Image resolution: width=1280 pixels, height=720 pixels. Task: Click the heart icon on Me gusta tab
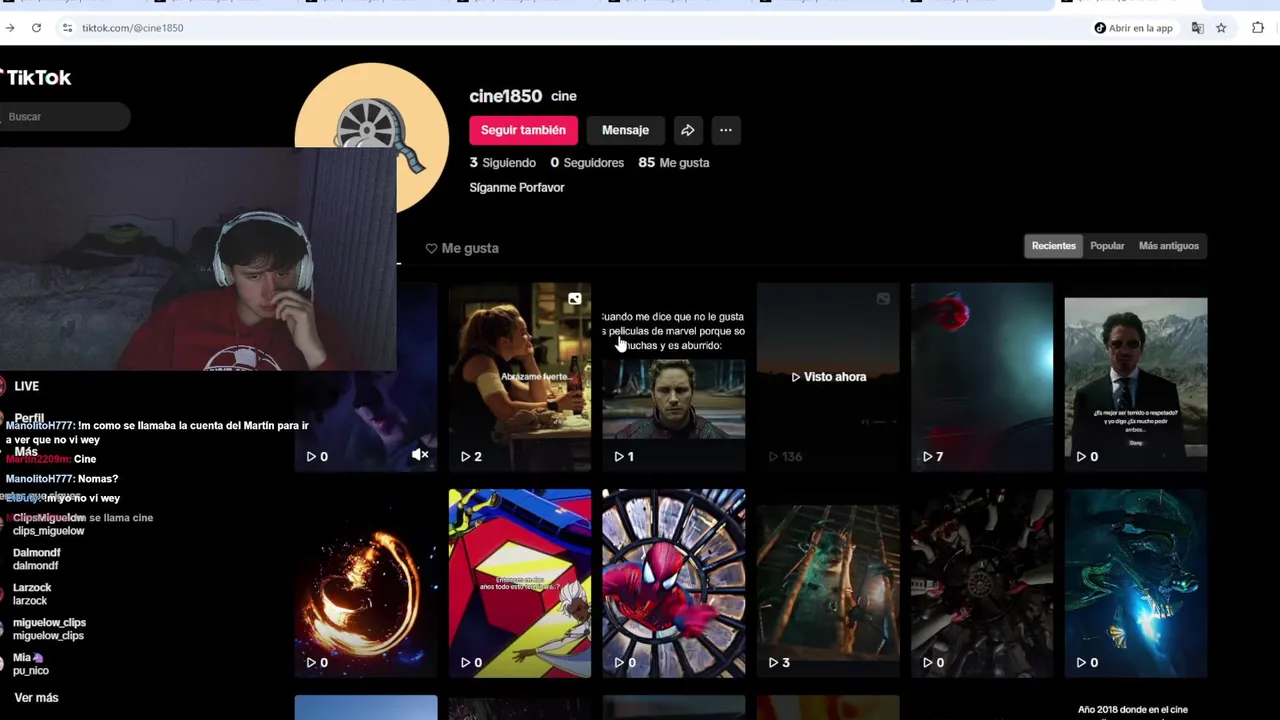431,248
